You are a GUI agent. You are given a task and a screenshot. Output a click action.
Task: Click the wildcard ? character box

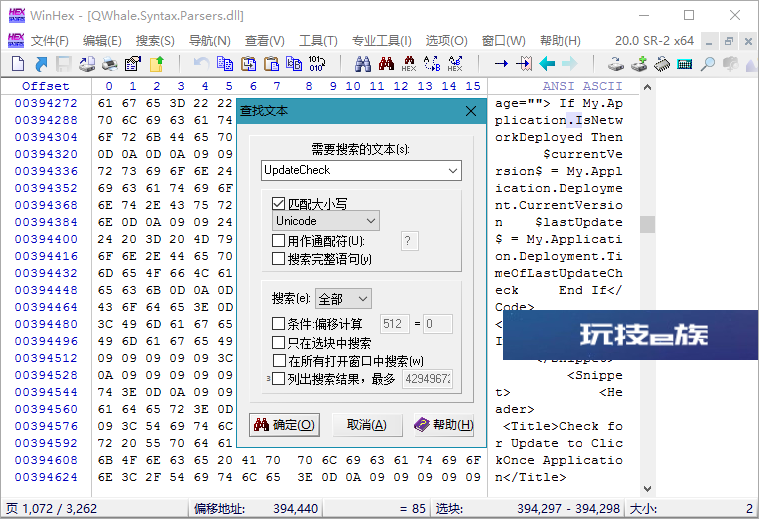409,241
